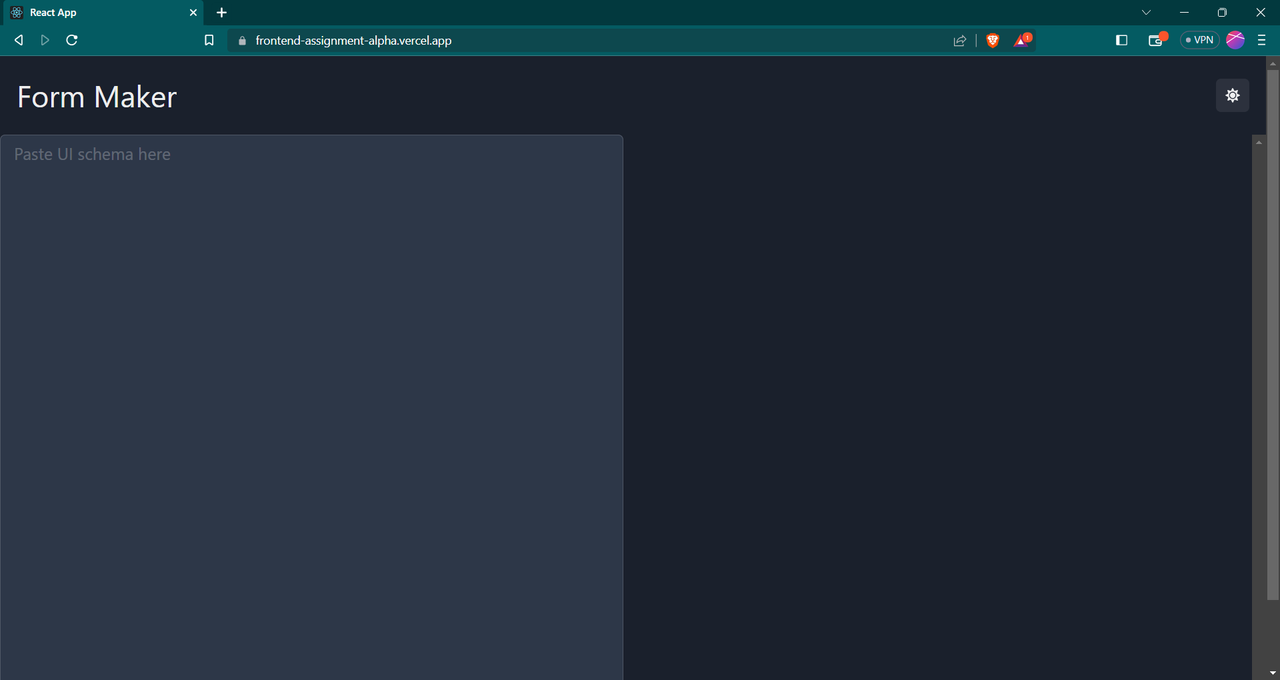Image resolution: width=1280 pixels, height=680 pixels.
Task: Select the React App tab
Action: click(103, 13)
